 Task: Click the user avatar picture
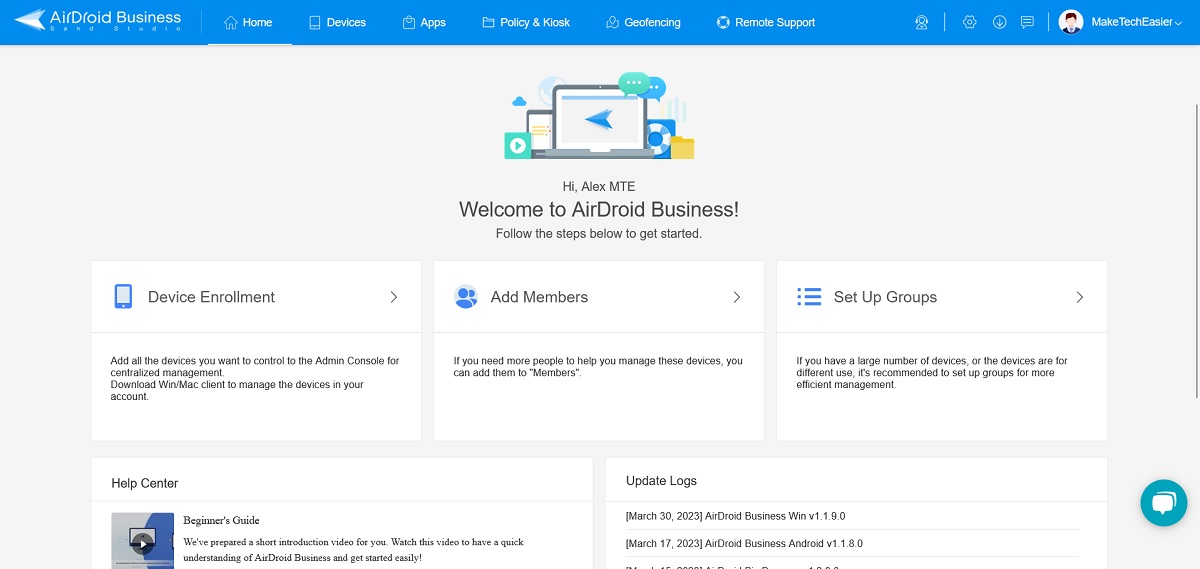1071,22
